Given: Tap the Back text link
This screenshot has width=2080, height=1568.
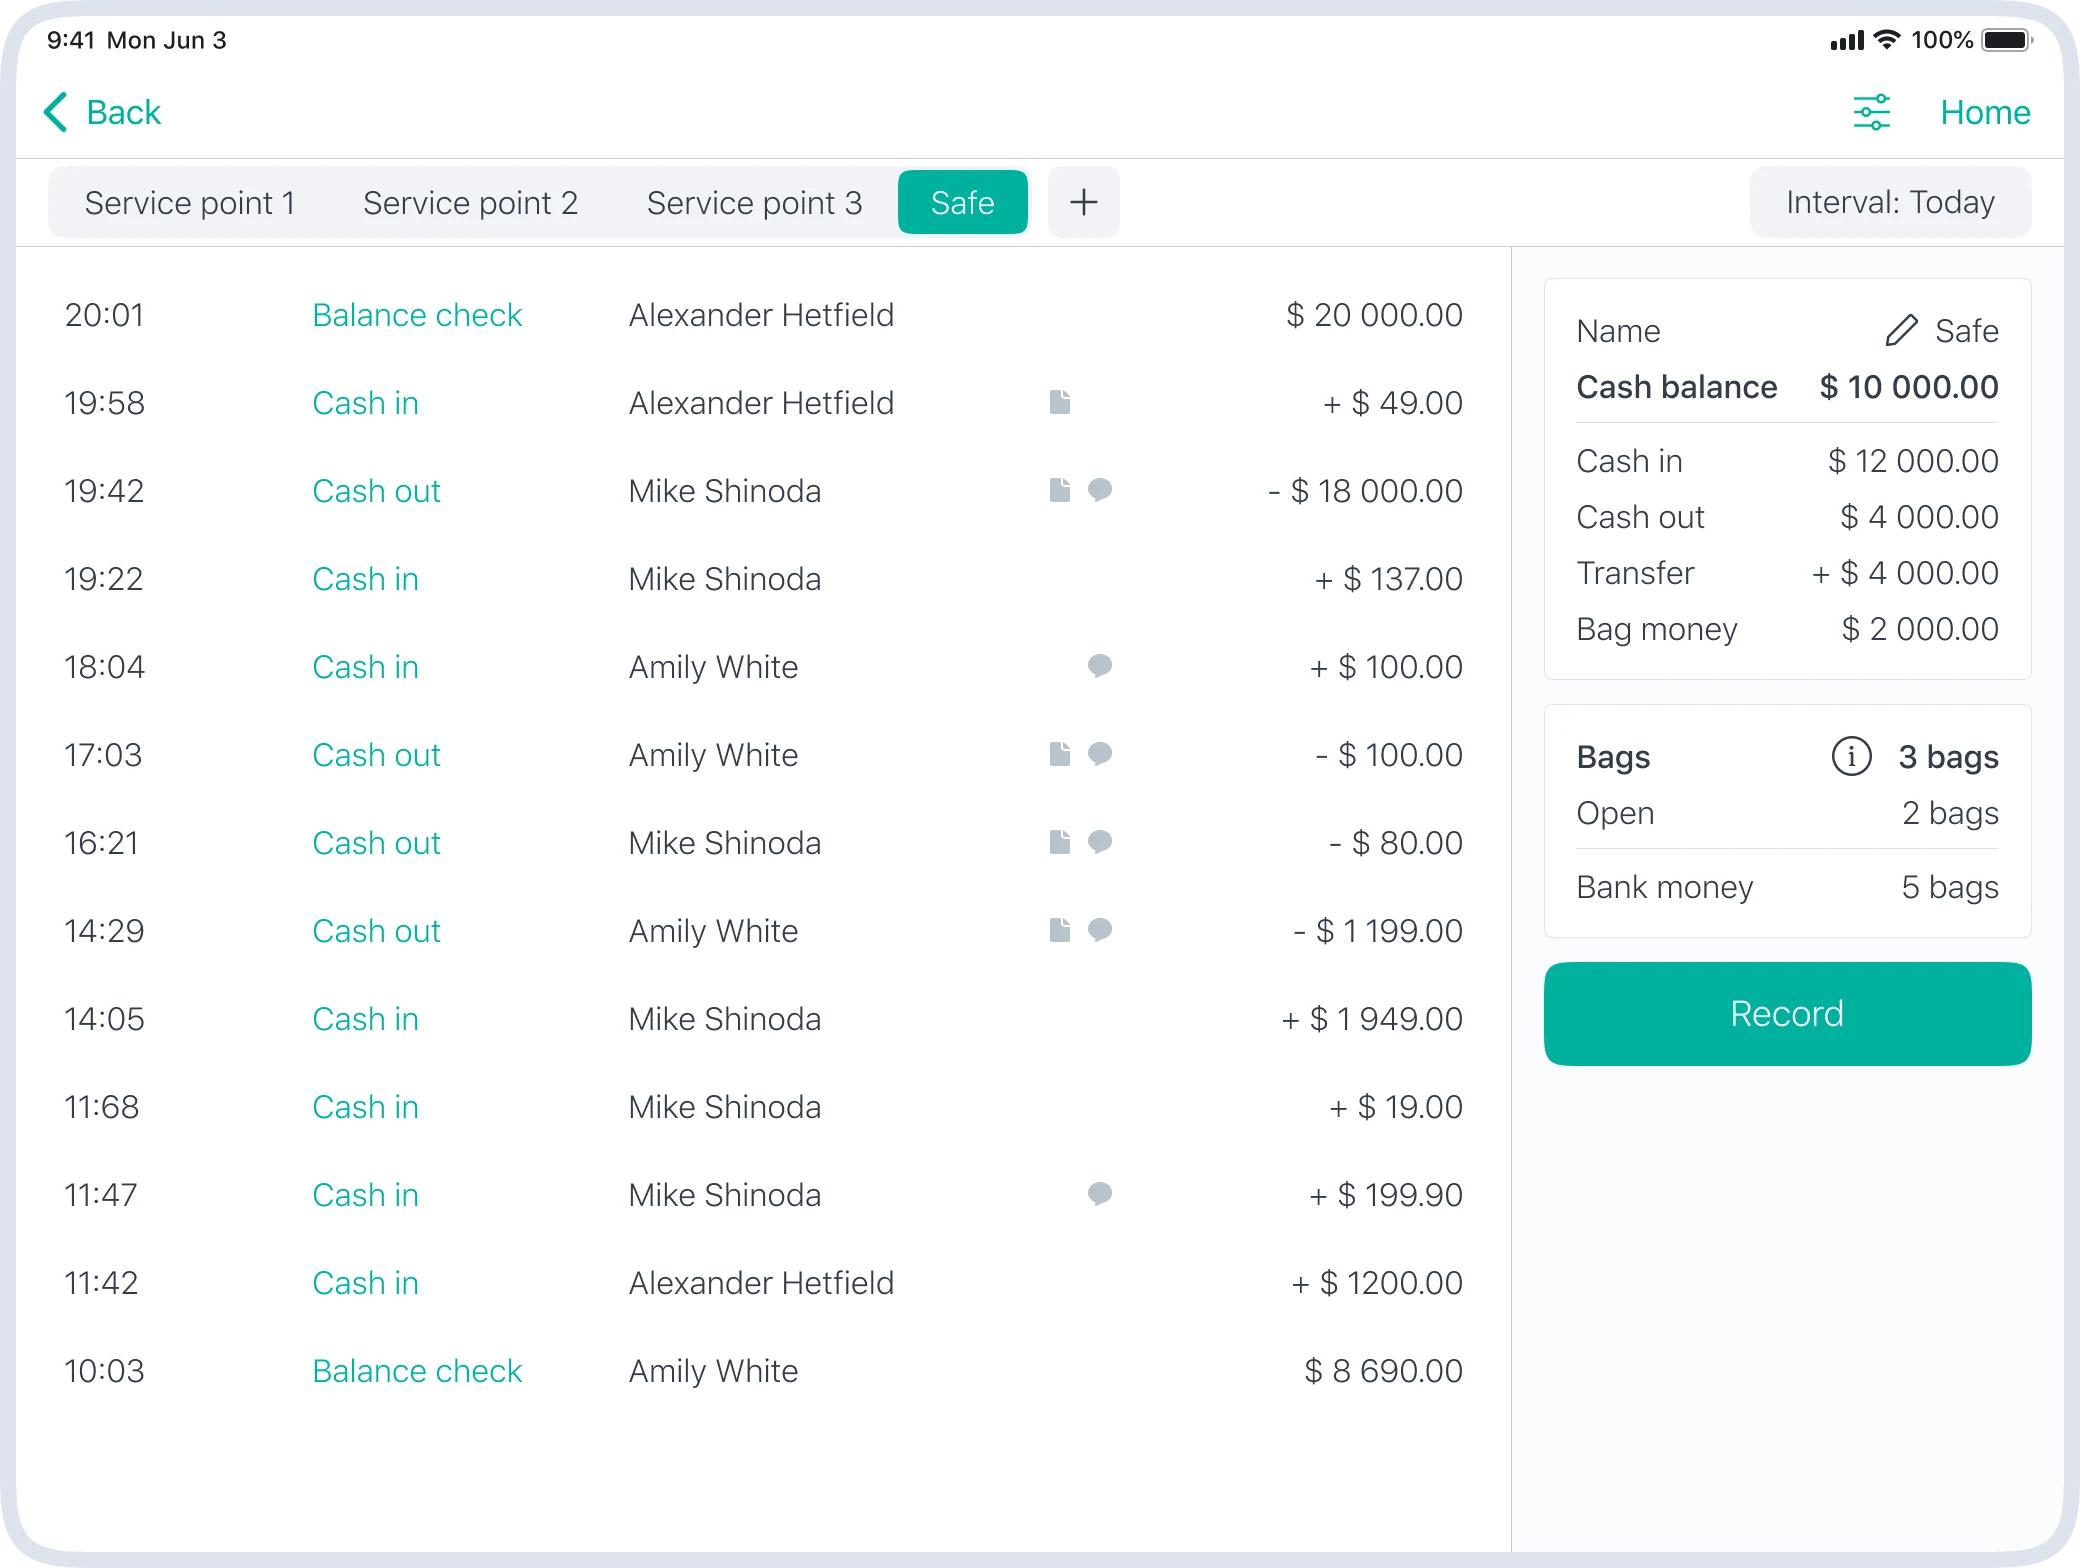Looking at the screenshot, I should [123, 112].
